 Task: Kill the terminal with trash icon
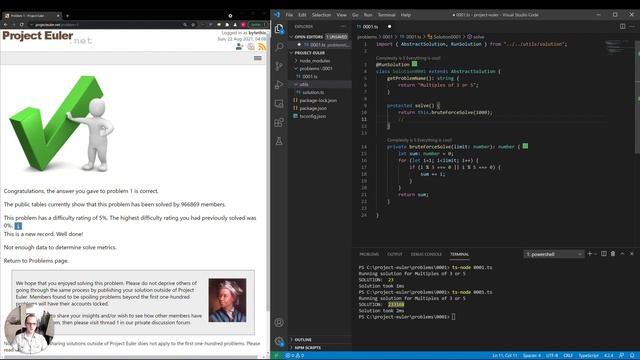click(x=613, y=254)
